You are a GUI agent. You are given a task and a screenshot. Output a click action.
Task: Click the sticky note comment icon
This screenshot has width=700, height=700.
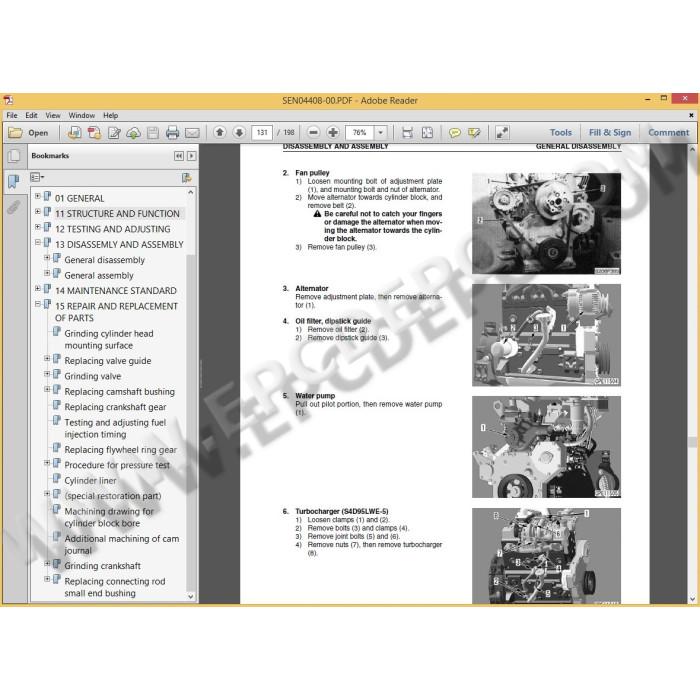[x=454, y=133]
